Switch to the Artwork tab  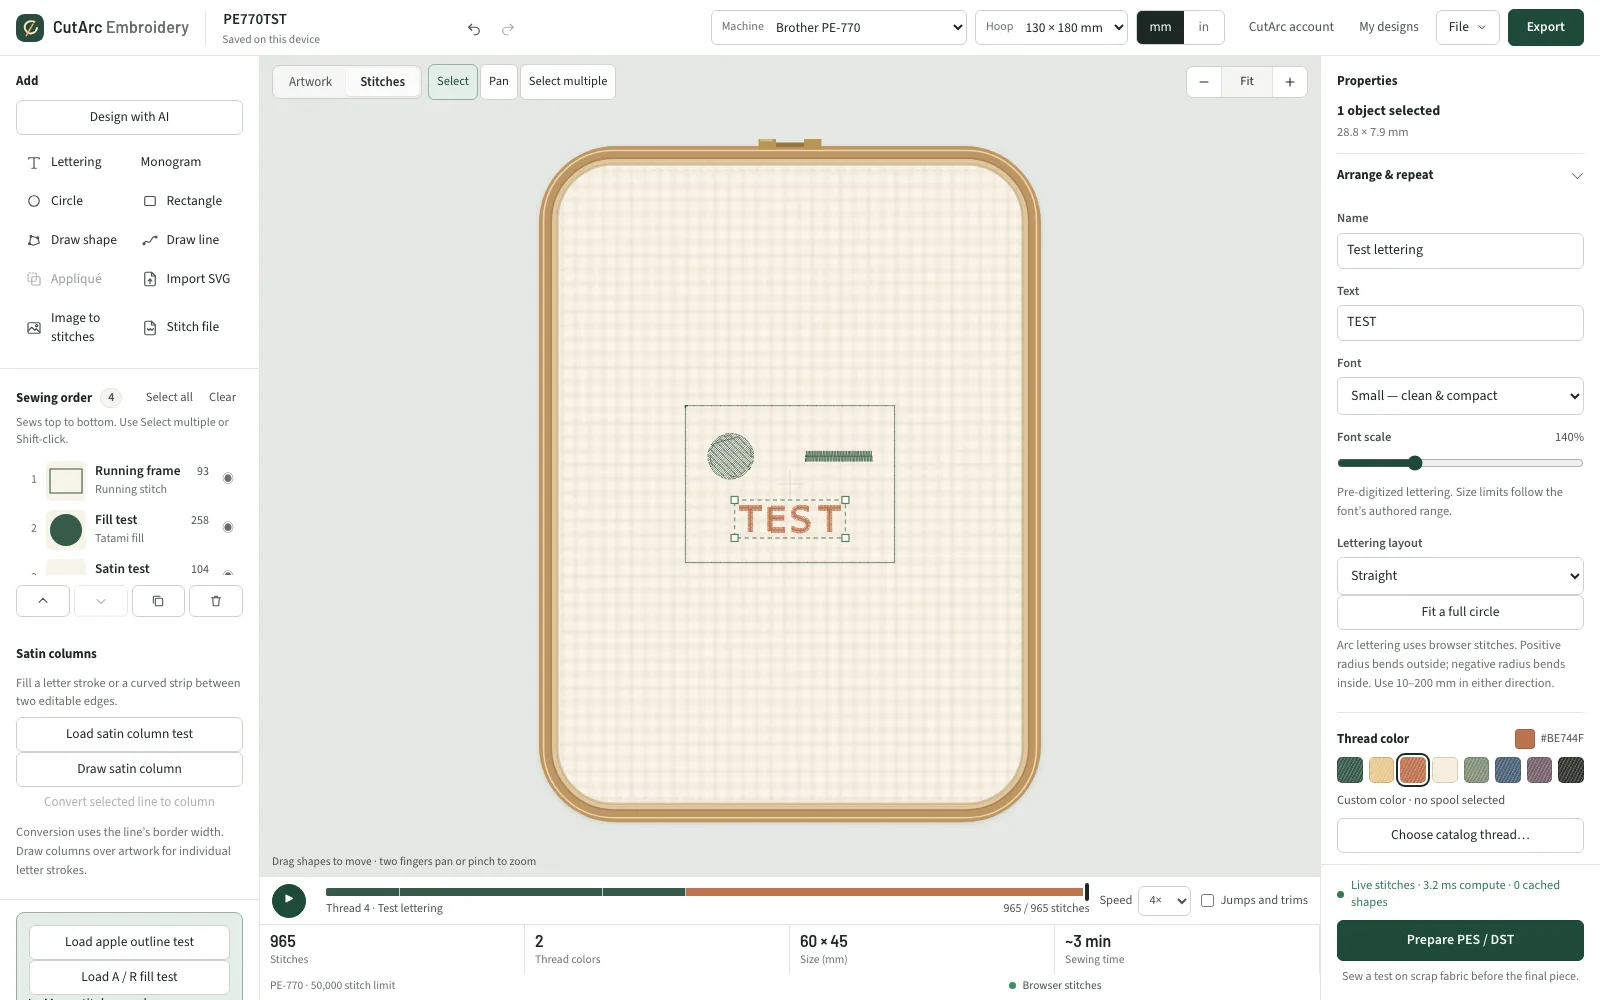pos(310,82)
